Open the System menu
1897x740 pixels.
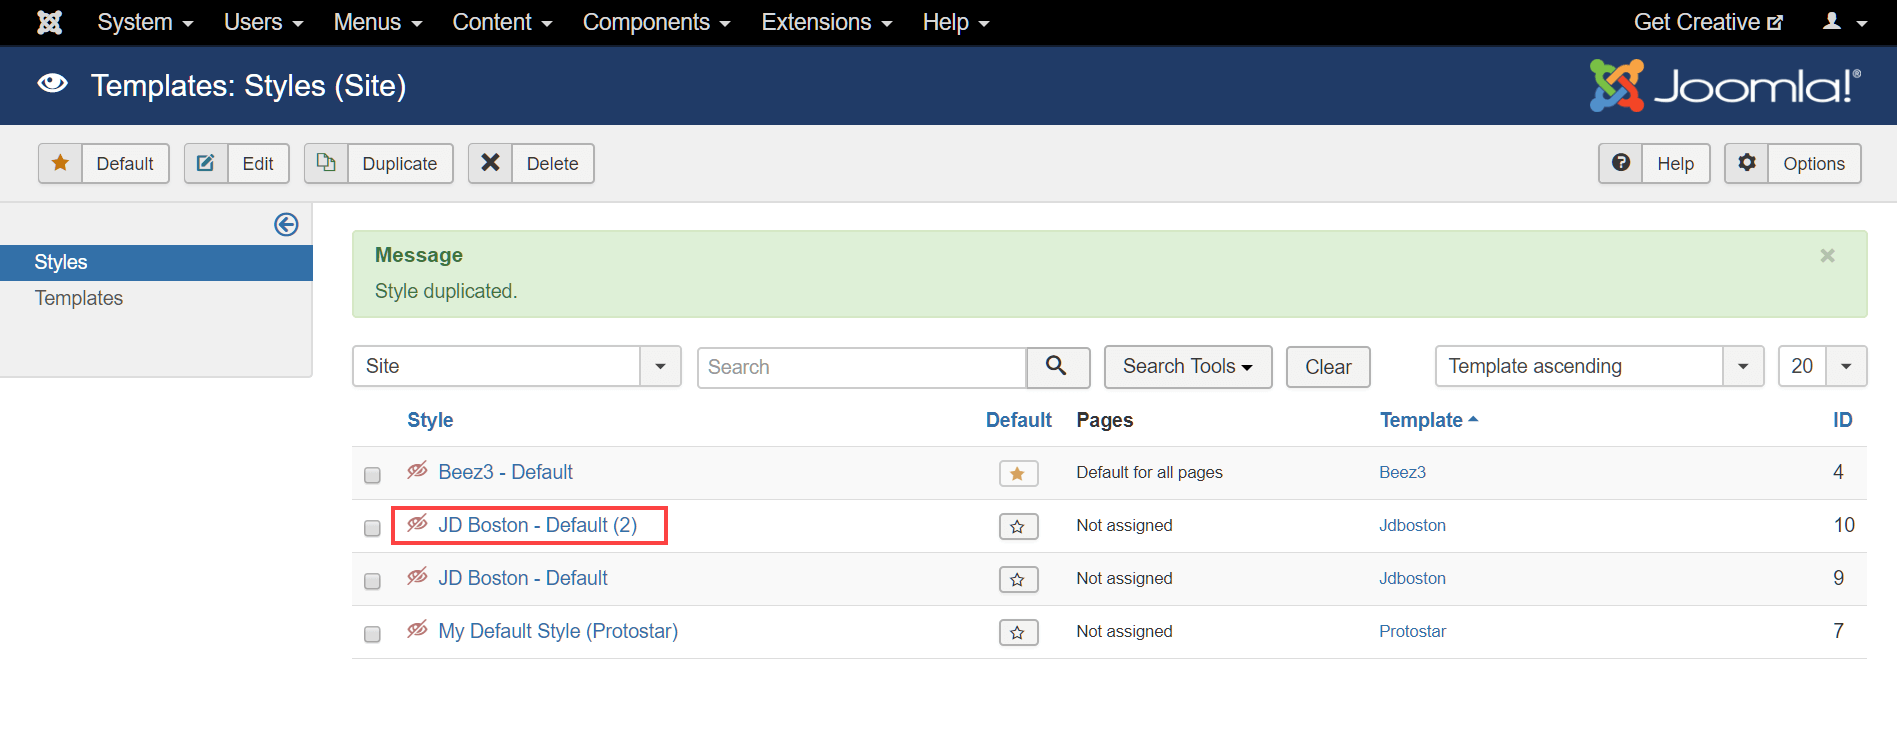[145, 22]
